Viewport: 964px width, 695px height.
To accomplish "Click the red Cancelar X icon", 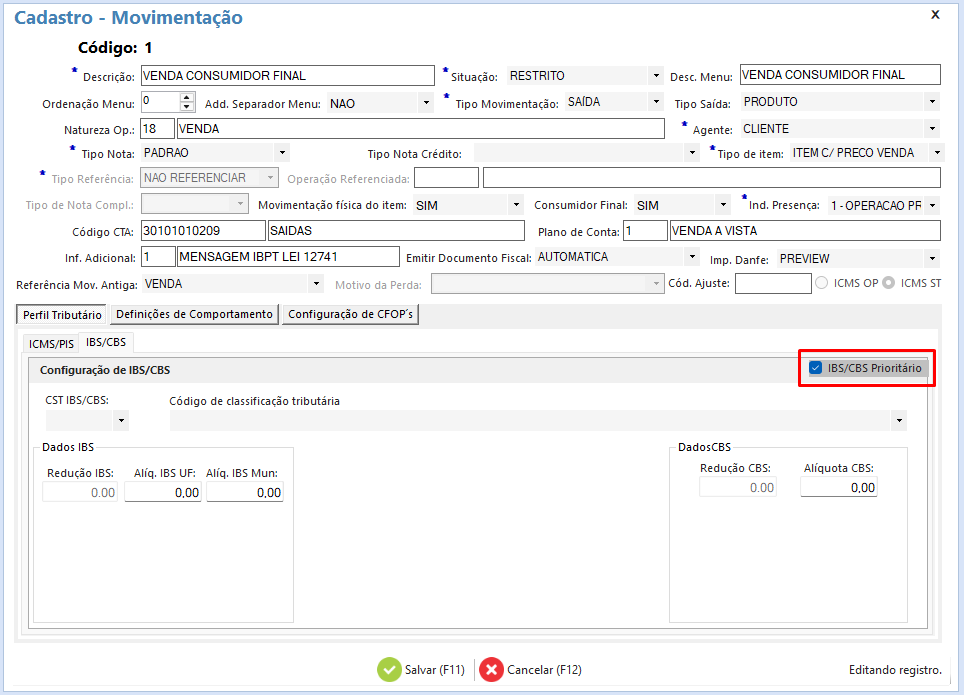I will [491, 670].
